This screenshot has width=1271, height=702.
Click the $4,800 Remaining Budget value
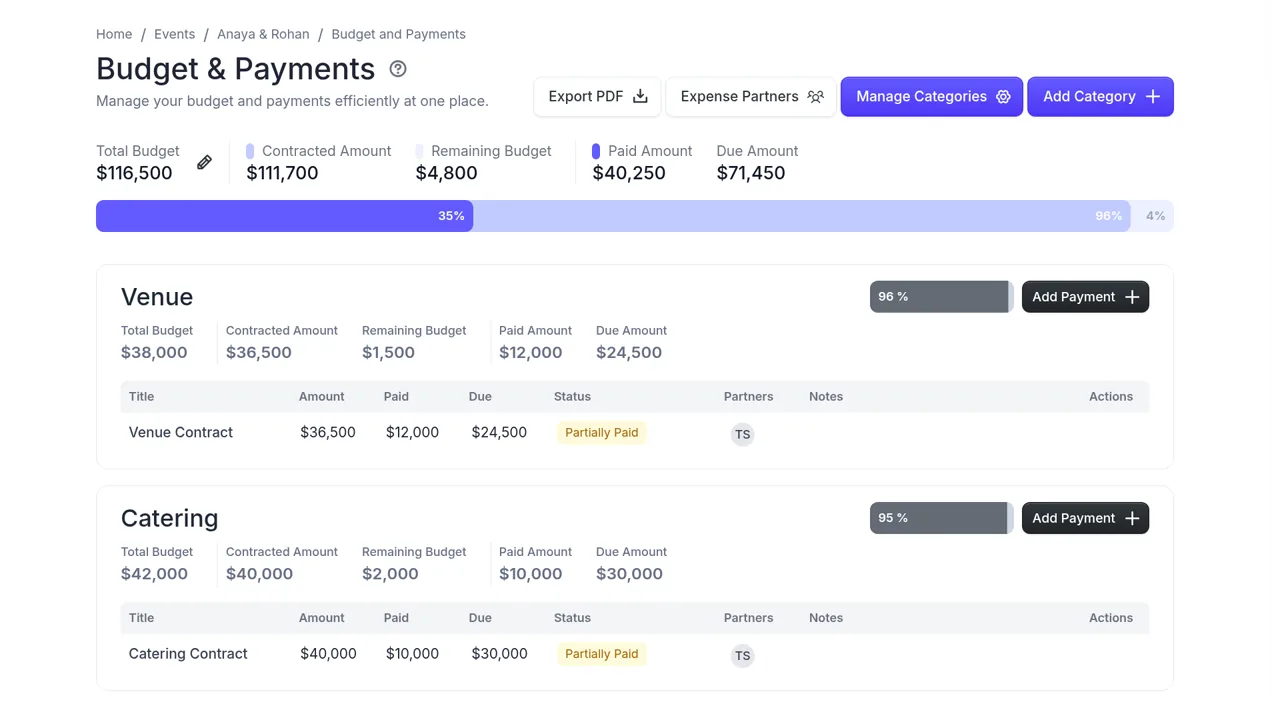(446, 173)
